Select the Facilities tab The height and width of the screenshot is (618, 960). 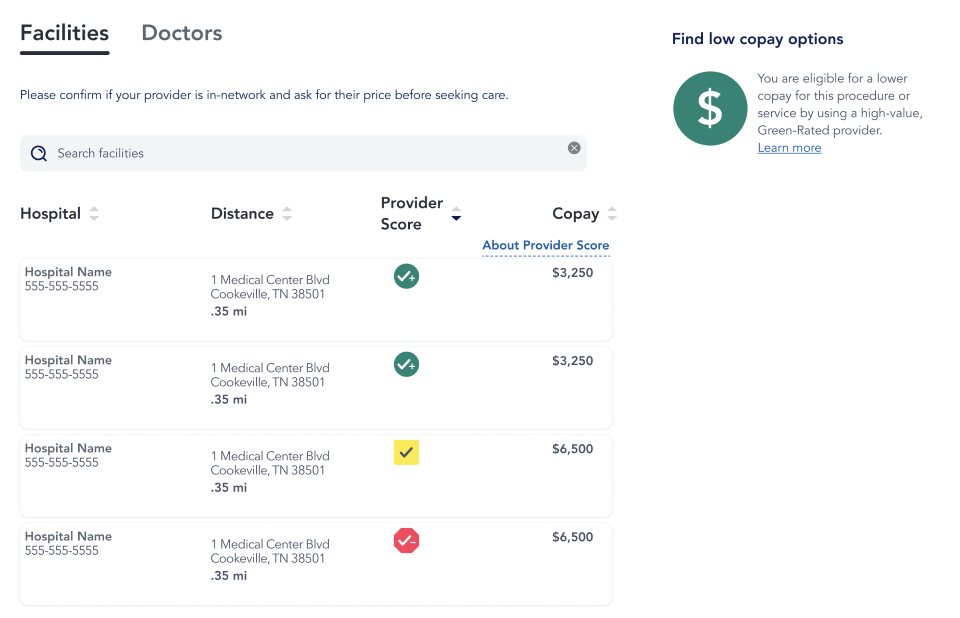tap(63, 32)
